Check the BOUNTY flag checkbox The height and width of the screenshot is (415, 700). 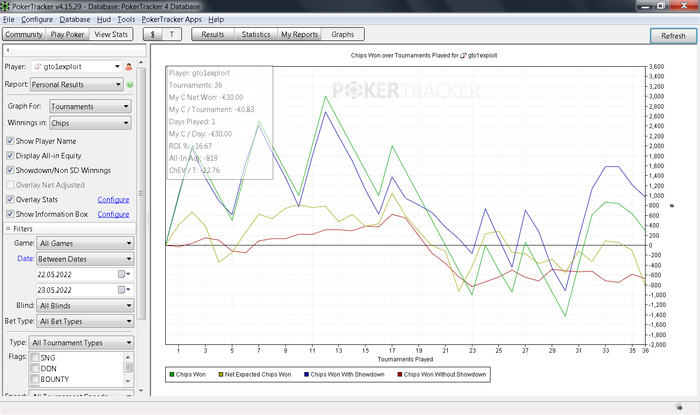[34, 379]
